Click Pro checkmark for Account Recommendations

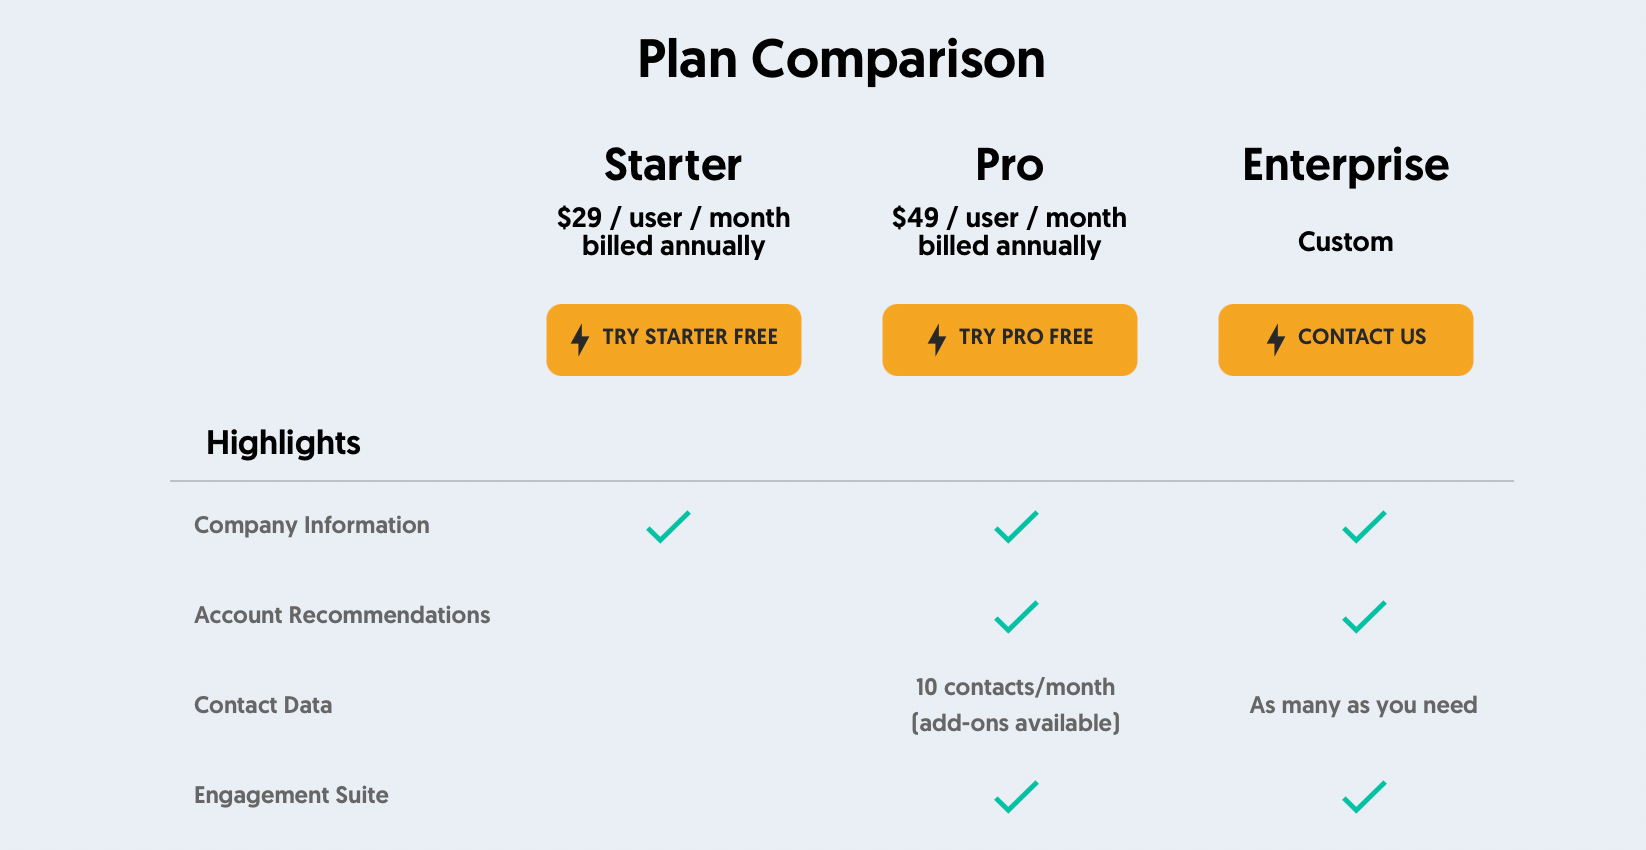tap(1017, 617)
